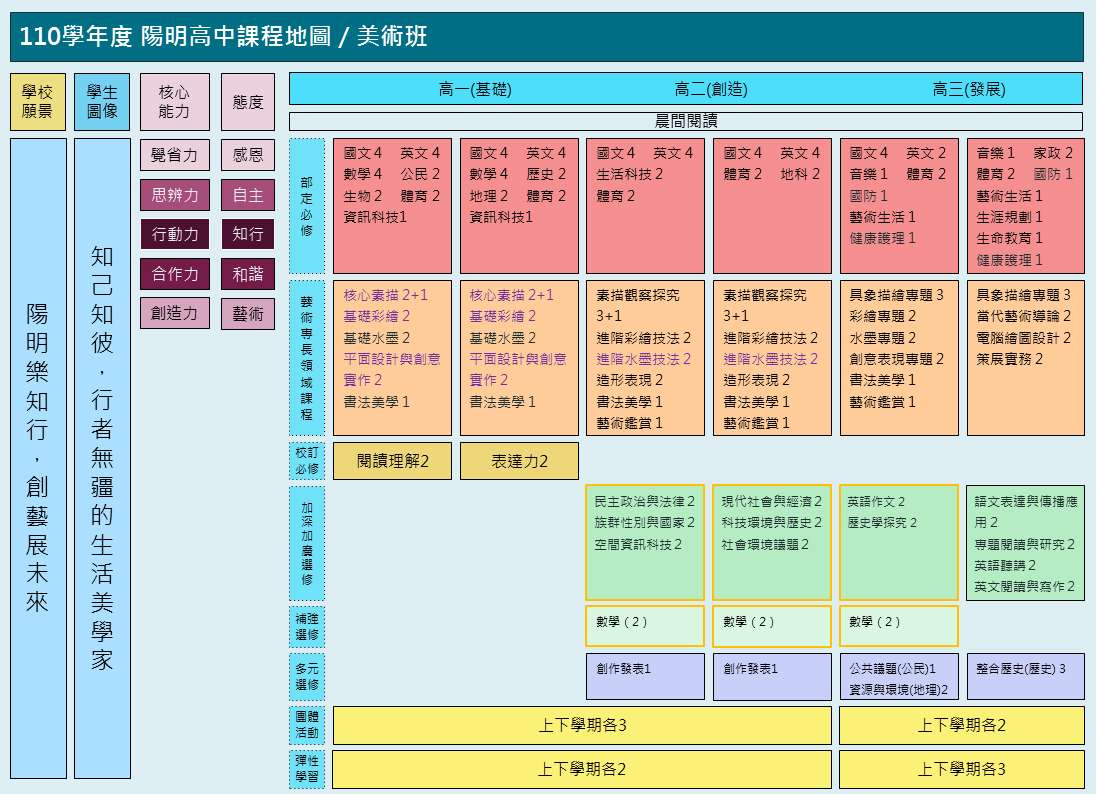This screenshot has width=1096, height=794.
Task: Click 英語聽講 2 elective
Action: pyautogui.click(x=1005, y=565)
